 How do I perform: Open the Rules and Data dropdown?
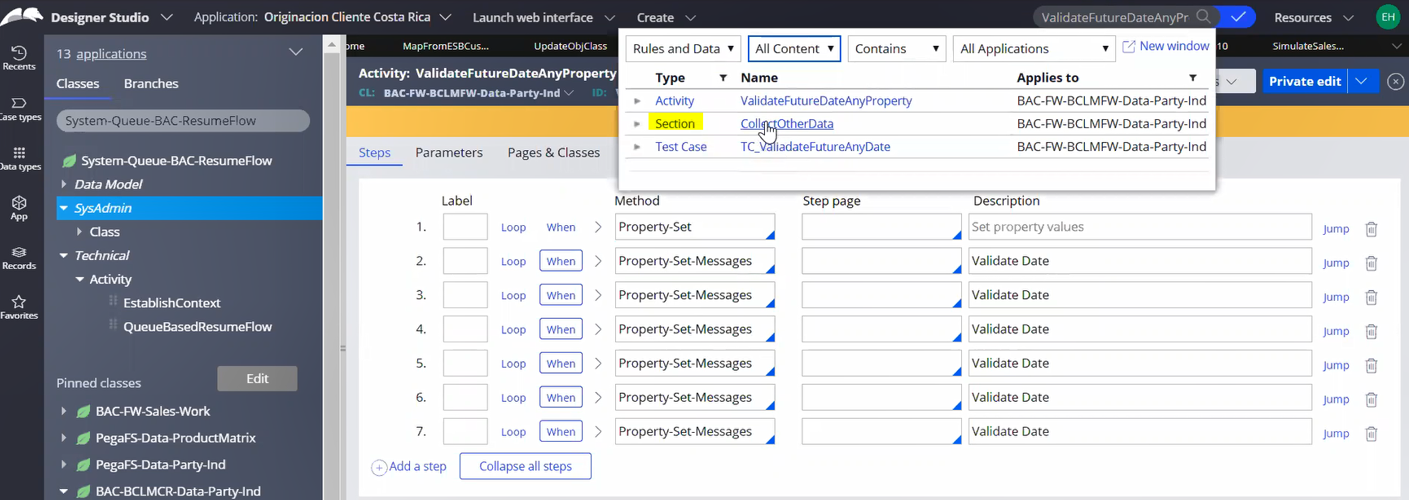pos(684,48)
